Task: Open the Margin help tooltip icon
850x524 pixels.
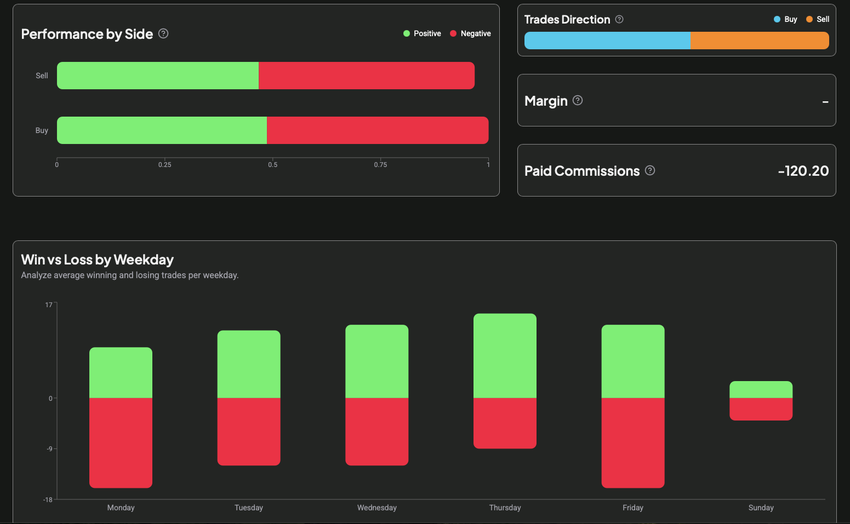Action: tap(577, 100)
